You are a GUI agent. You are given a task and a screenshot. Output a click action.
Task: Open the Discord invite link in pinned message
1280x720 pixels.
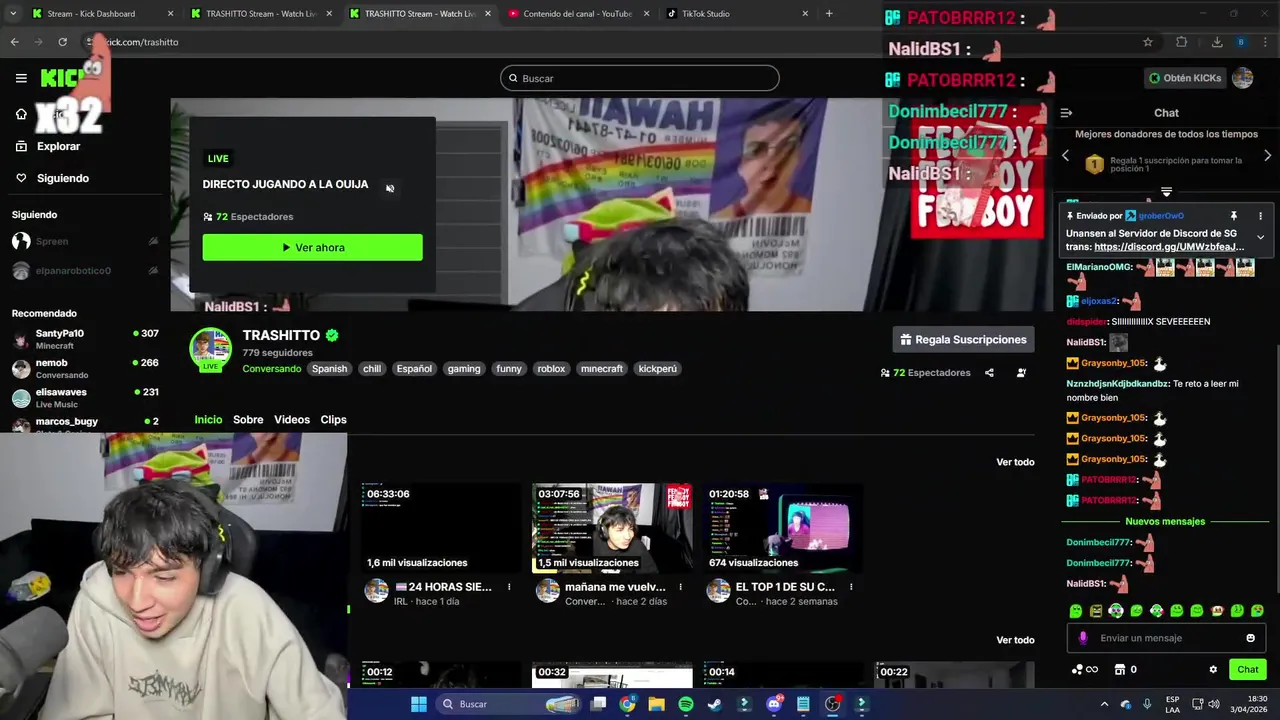click(x=1169, y=247)
